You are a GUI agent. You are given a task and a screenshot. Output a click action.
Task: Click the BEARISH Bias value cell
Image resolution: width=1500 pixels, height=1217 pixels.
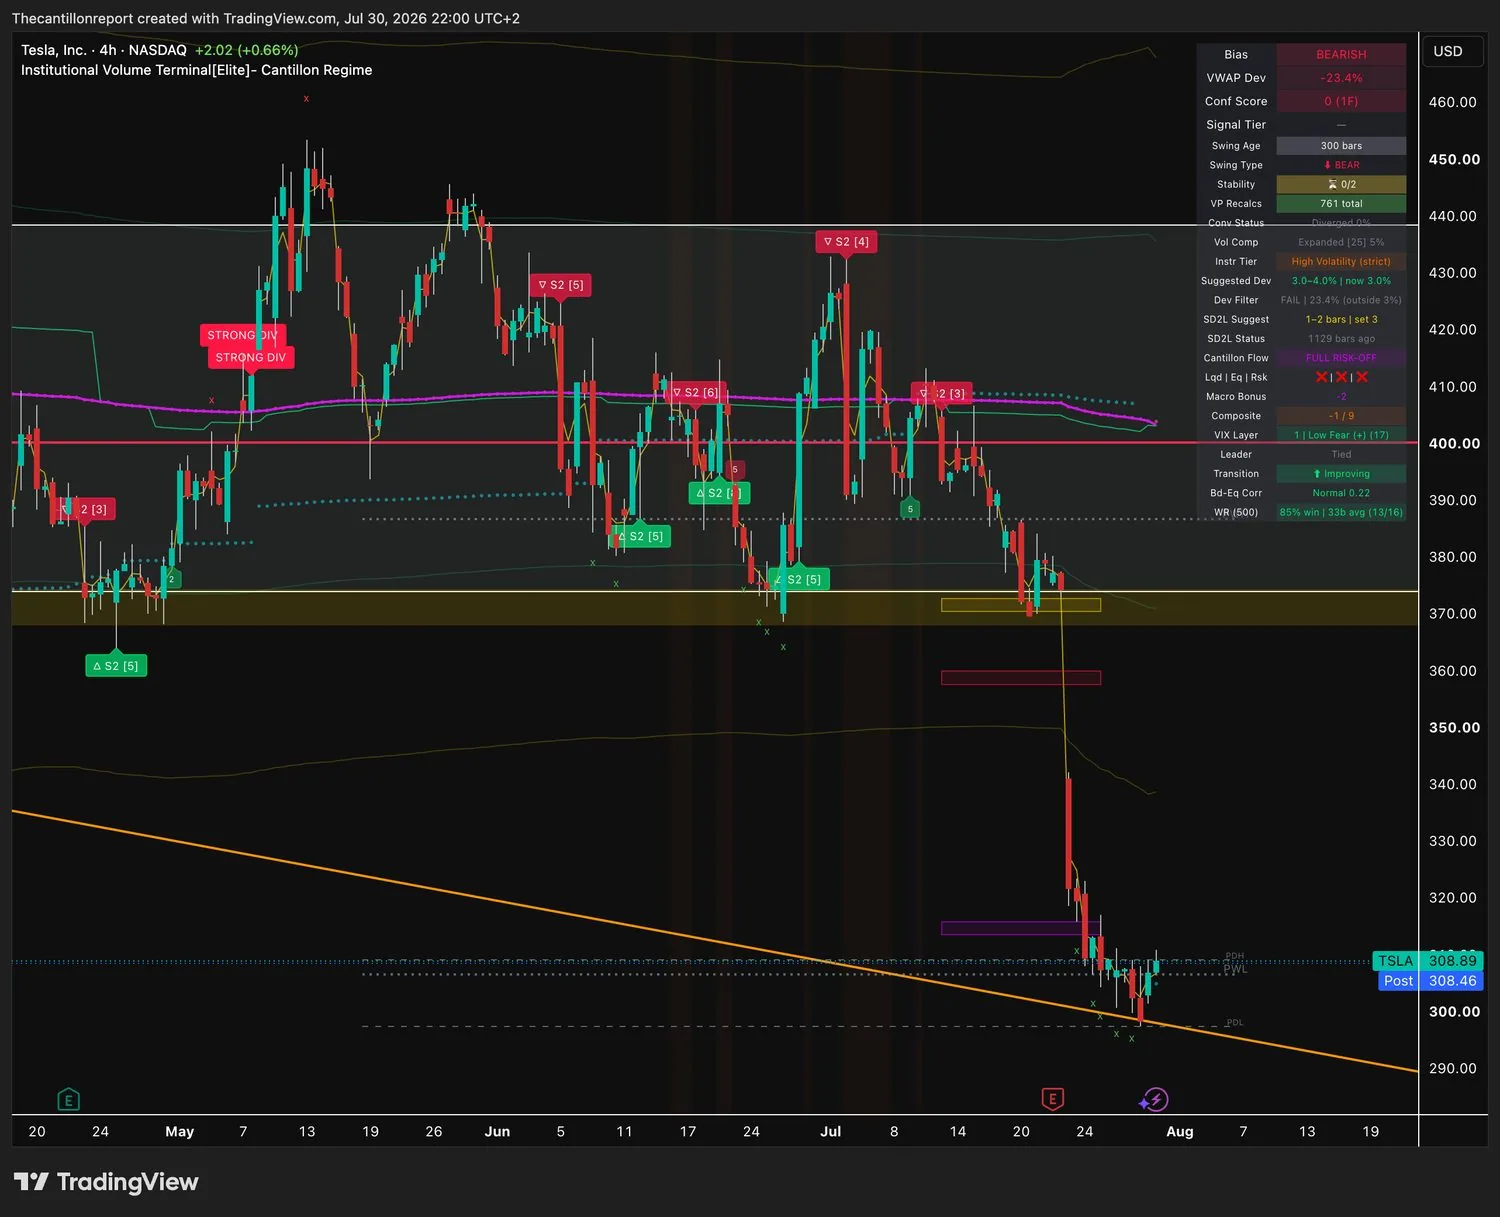(1341, 54)
